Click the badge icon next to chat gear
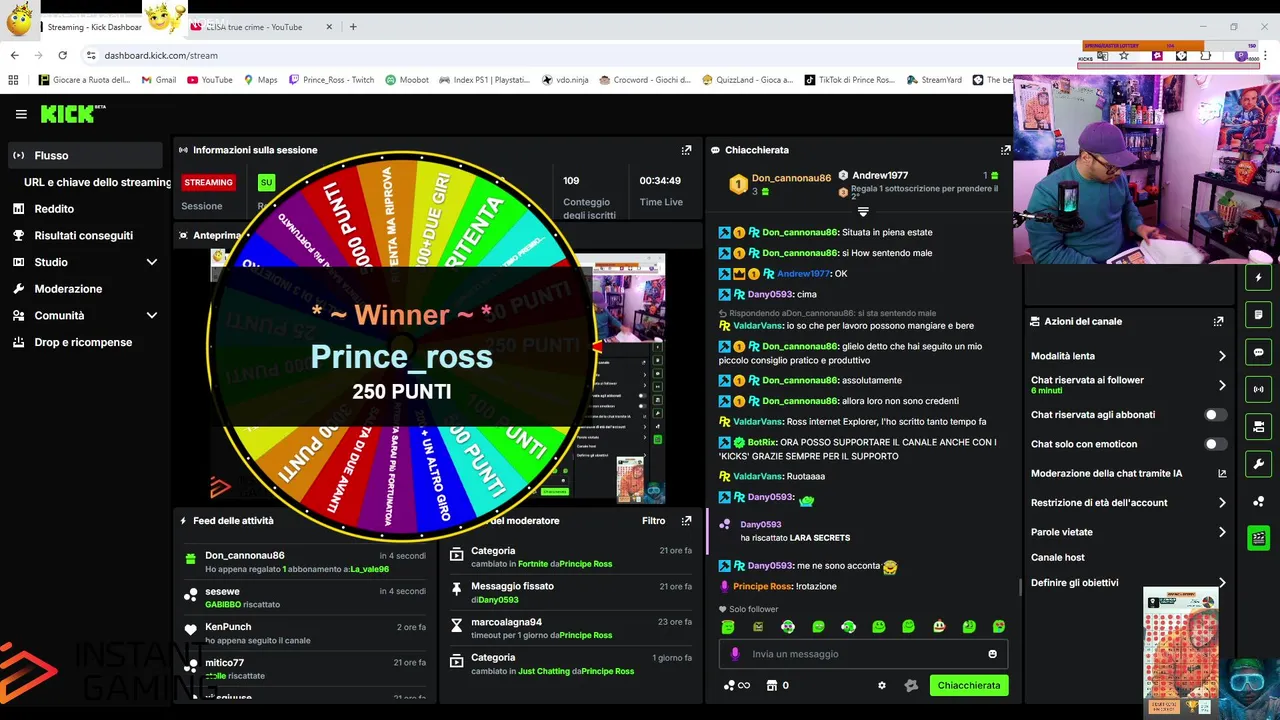 (x=911, y=685)
